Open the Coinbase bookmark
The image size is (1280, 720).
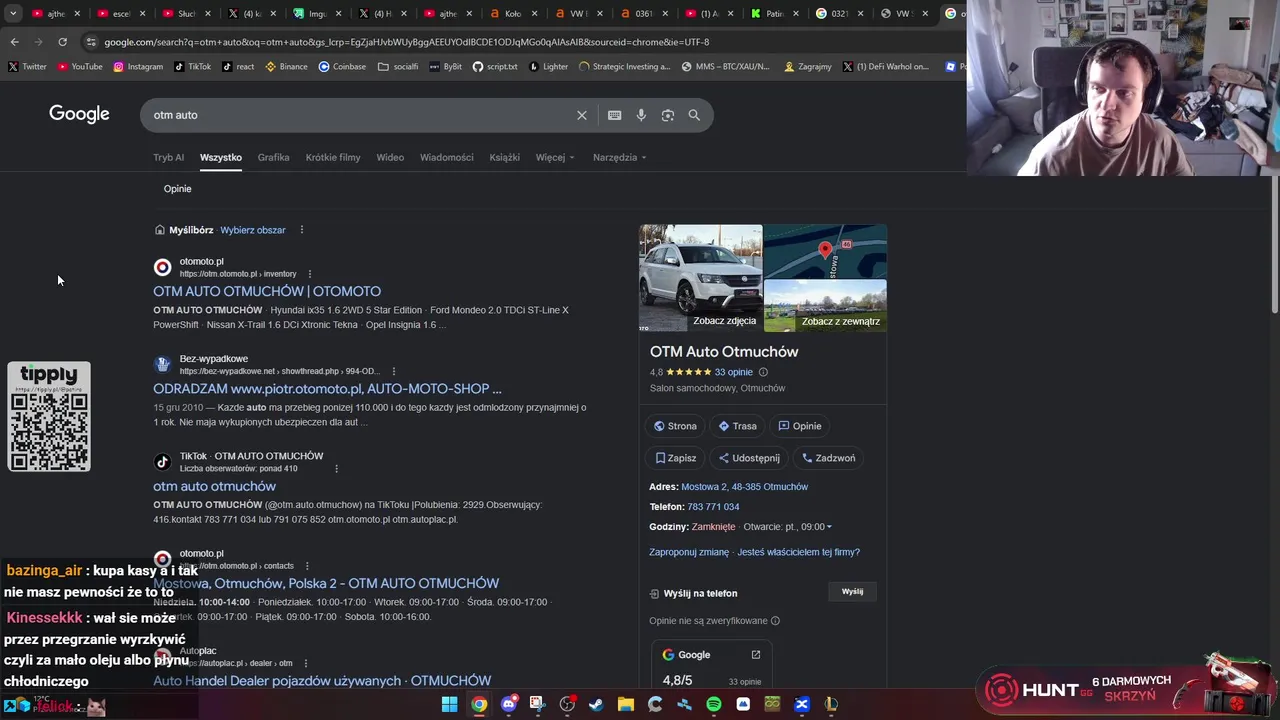342,67
